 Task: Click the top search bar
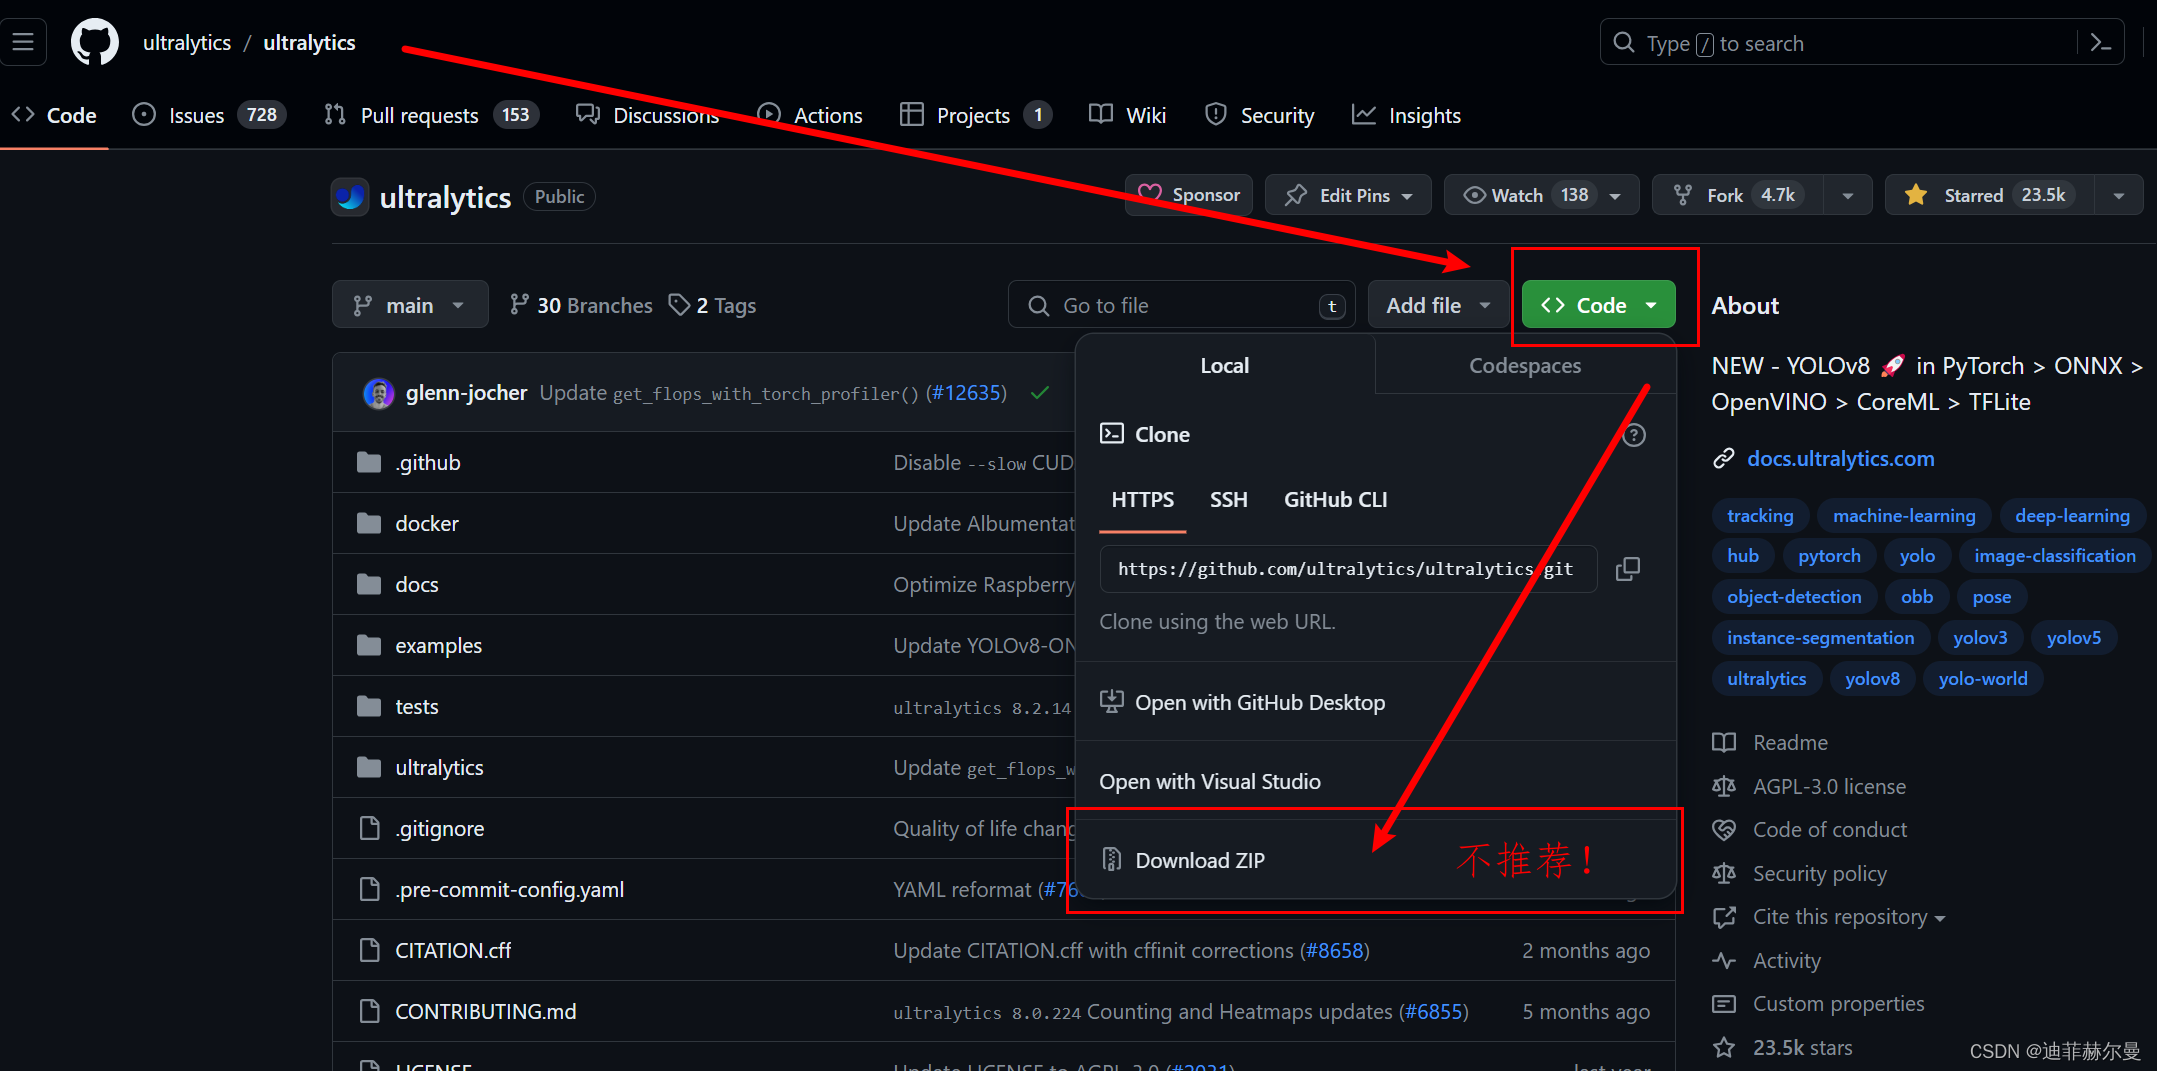[x=1838, y=43]
